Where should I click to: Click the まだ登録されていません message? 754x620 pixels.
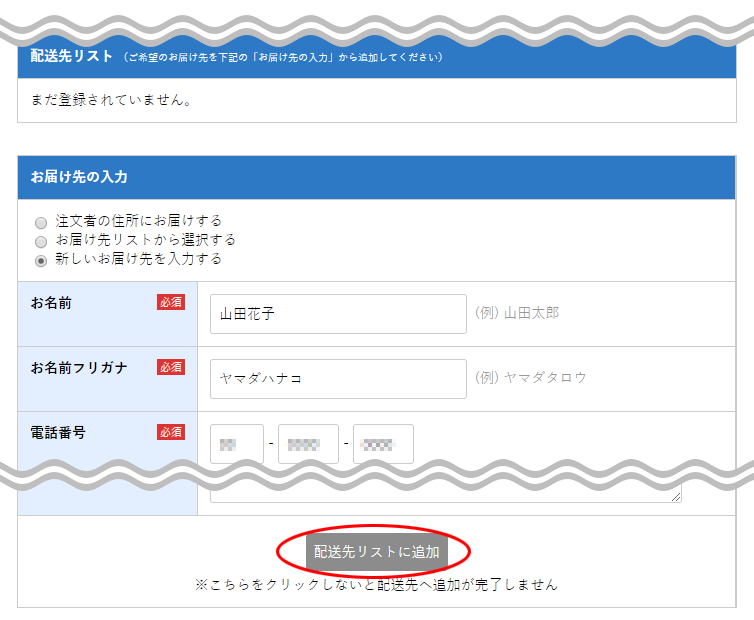pyautogui.click(x=111, y=100)
